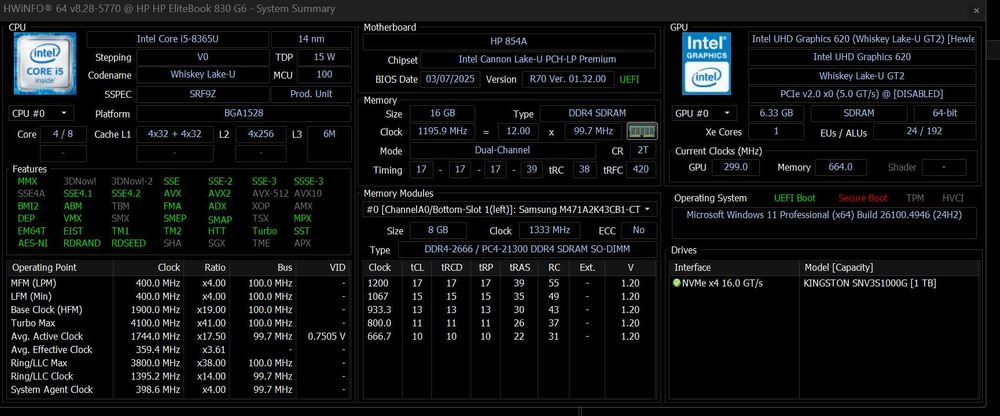Click the 0.7505 V VID value
This screenshot has width=1000, height=416.
(327, 336)
